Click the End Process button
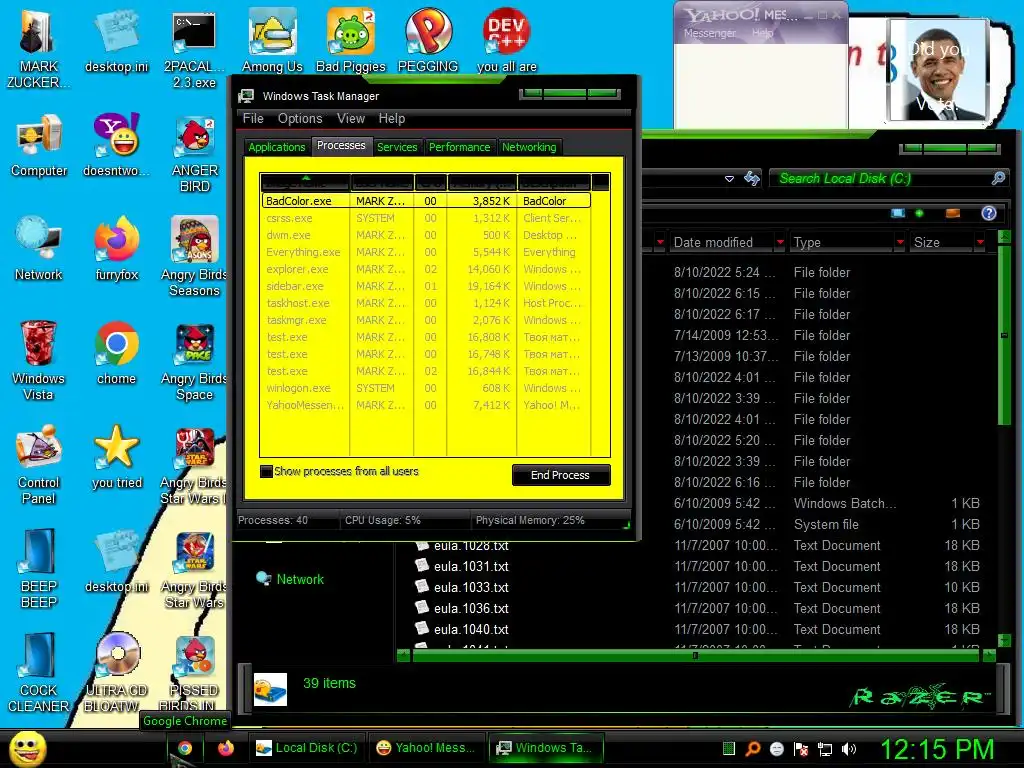The width and height of the screenshot is (1024, 768). (x=561, y=475)
